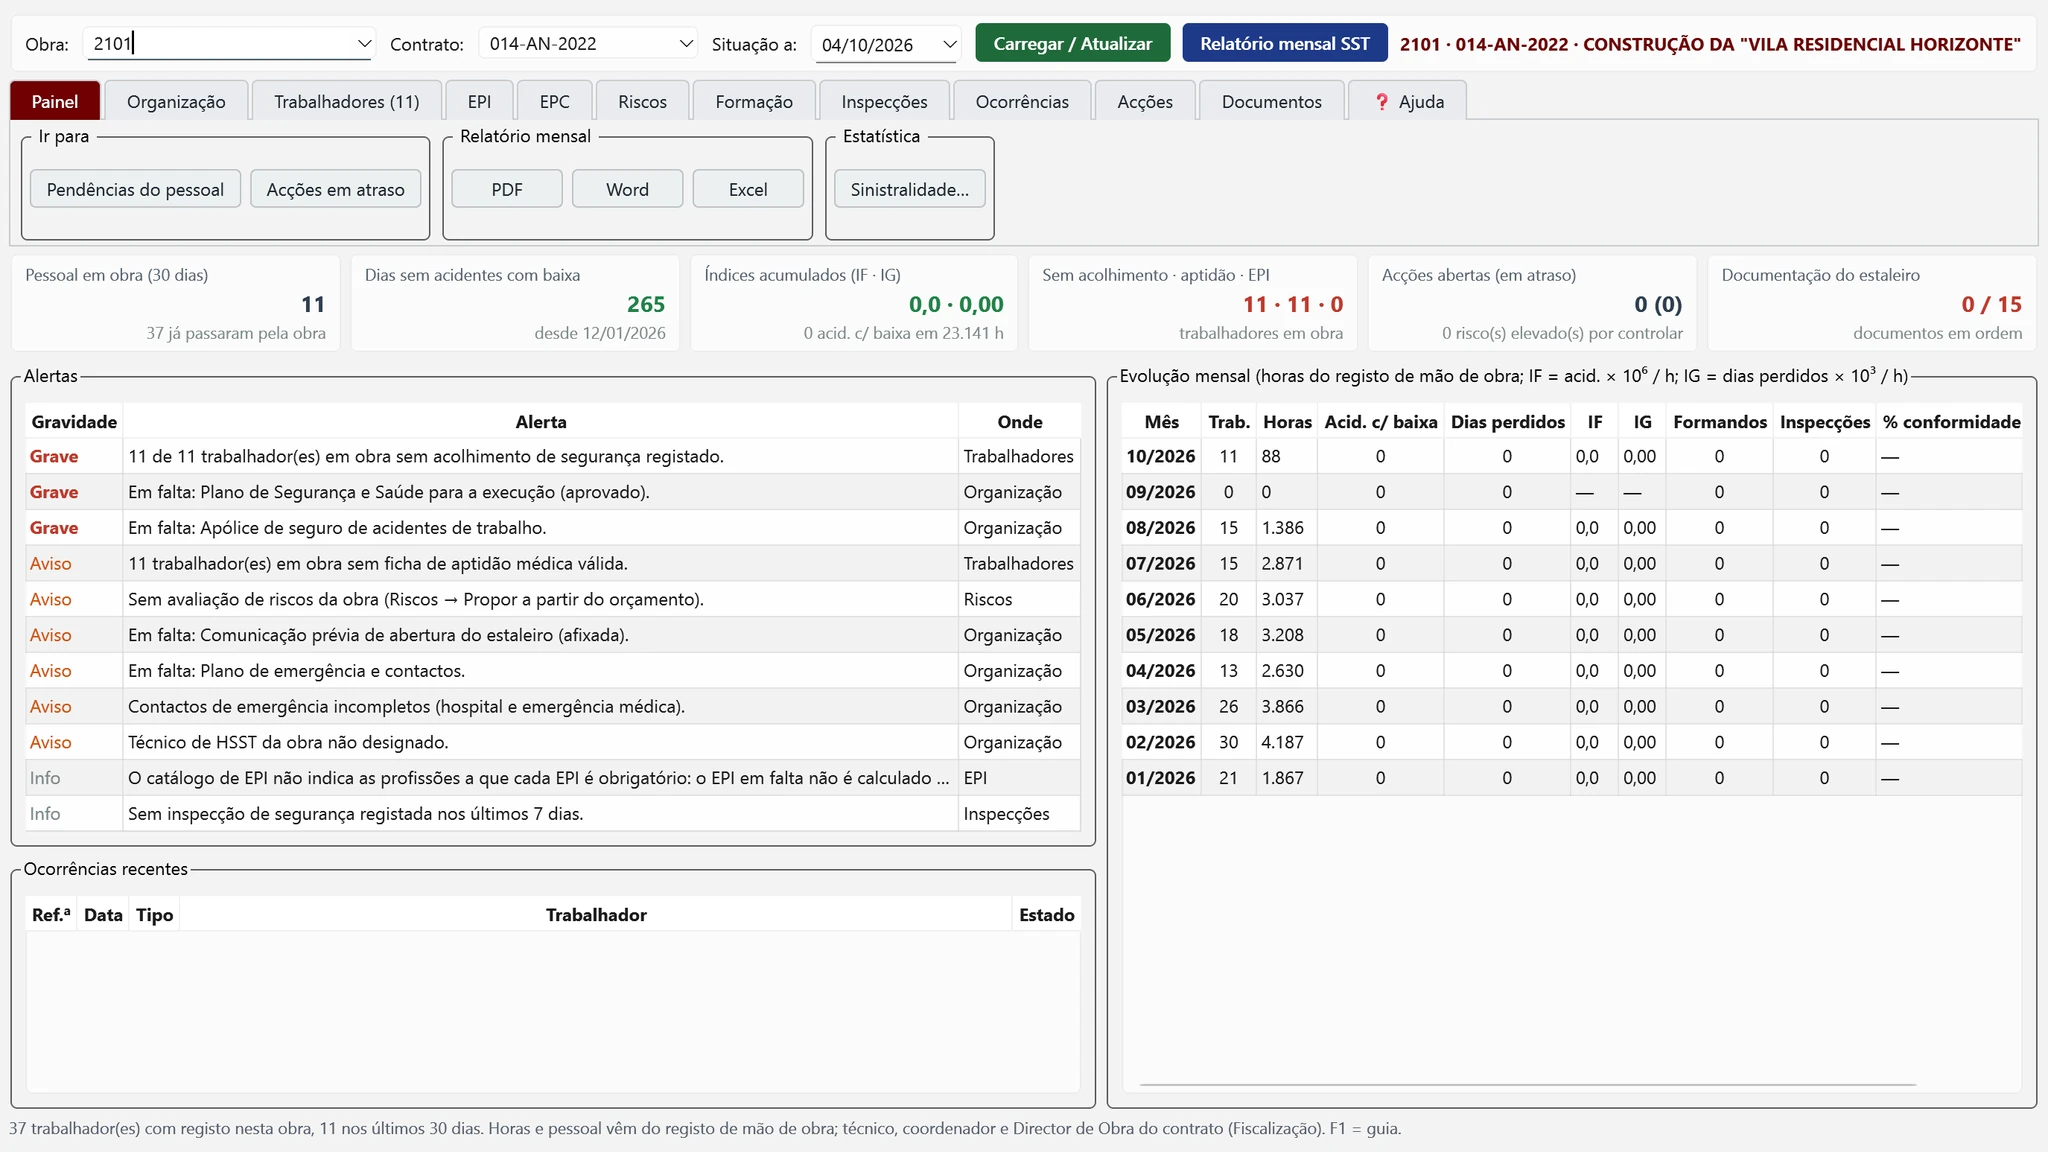Click the Carregar / Atualizar button
The image size is (2048, 1152).
(1072, 44)
